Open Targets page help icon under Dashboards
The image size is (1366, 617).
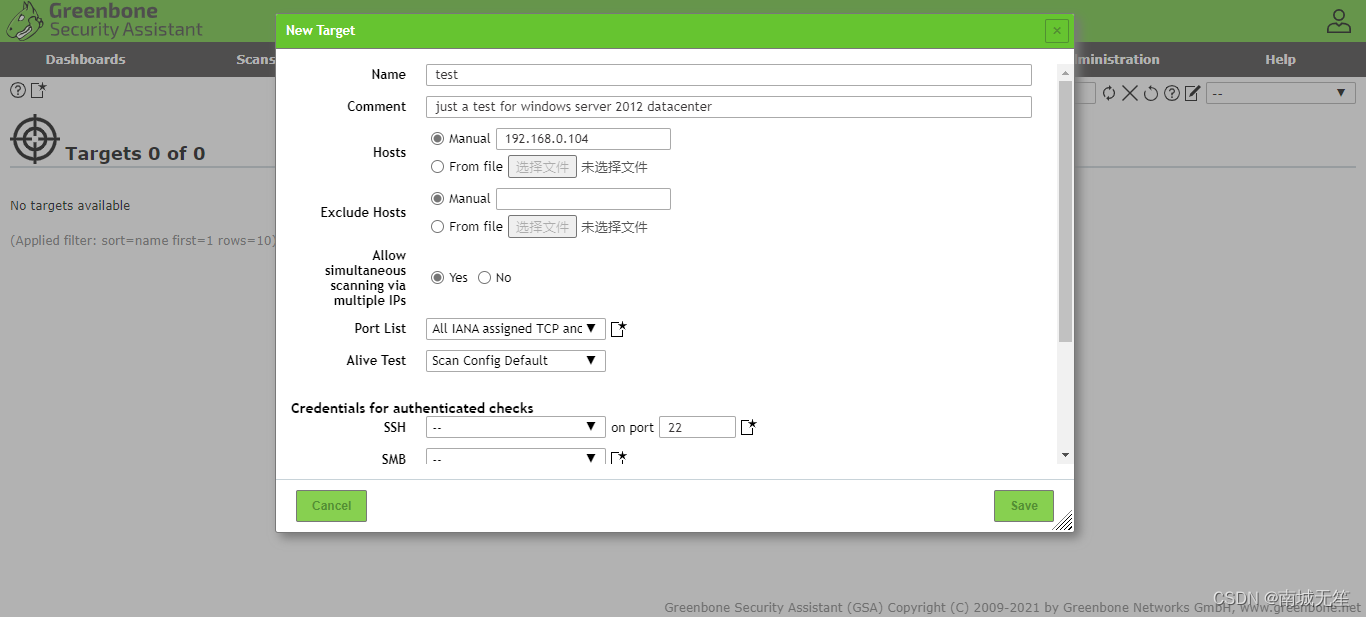[18, 90]
